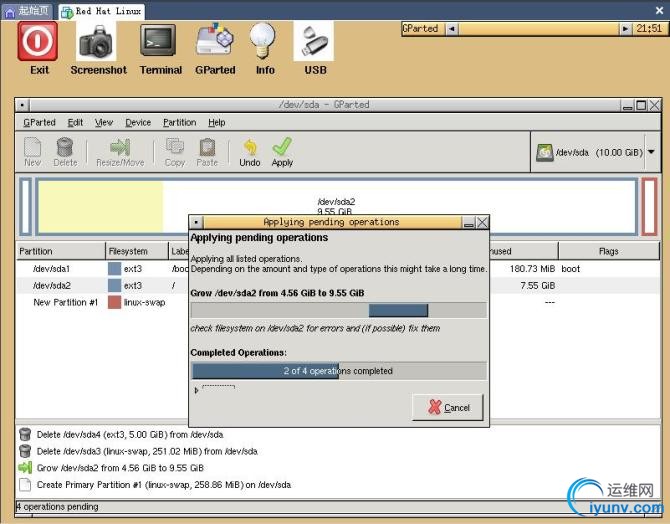Image resolution: width=670 pixels, height=524 pixels.
Task: Click the home icon in first tab
Action: [10, 12]
